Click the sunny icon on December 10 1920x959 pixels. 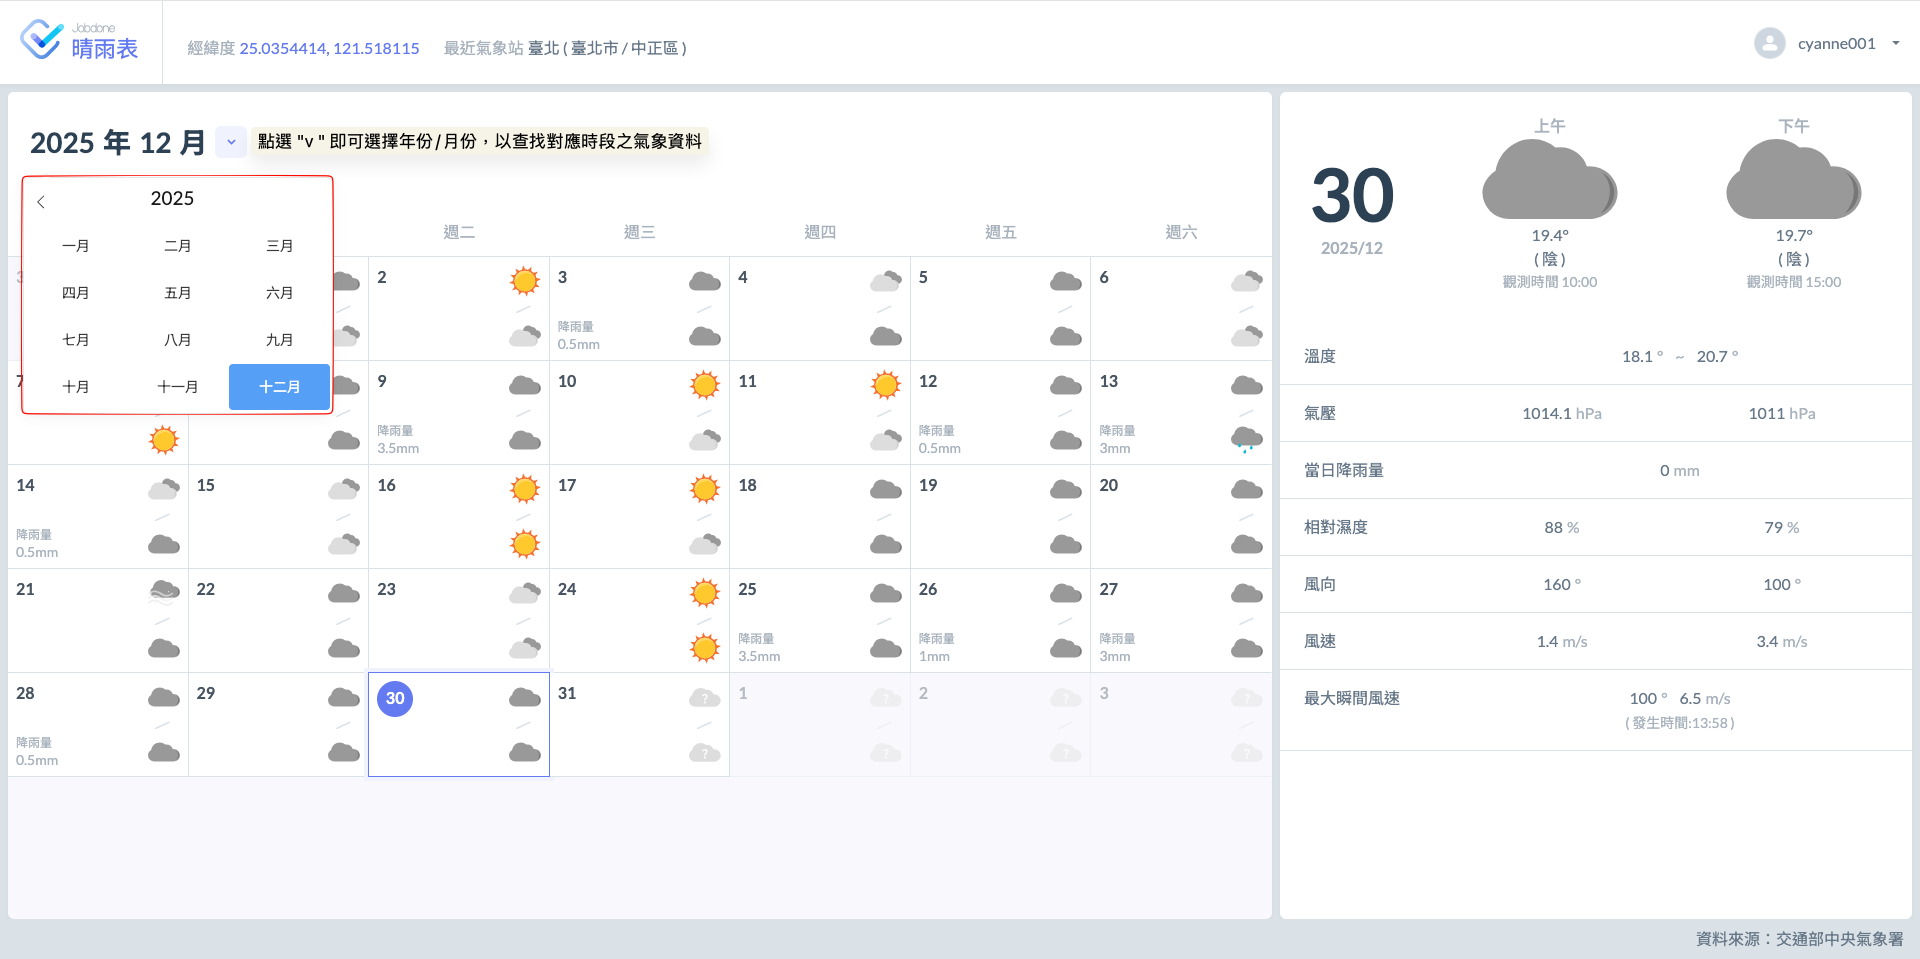[x=704, y=385]
